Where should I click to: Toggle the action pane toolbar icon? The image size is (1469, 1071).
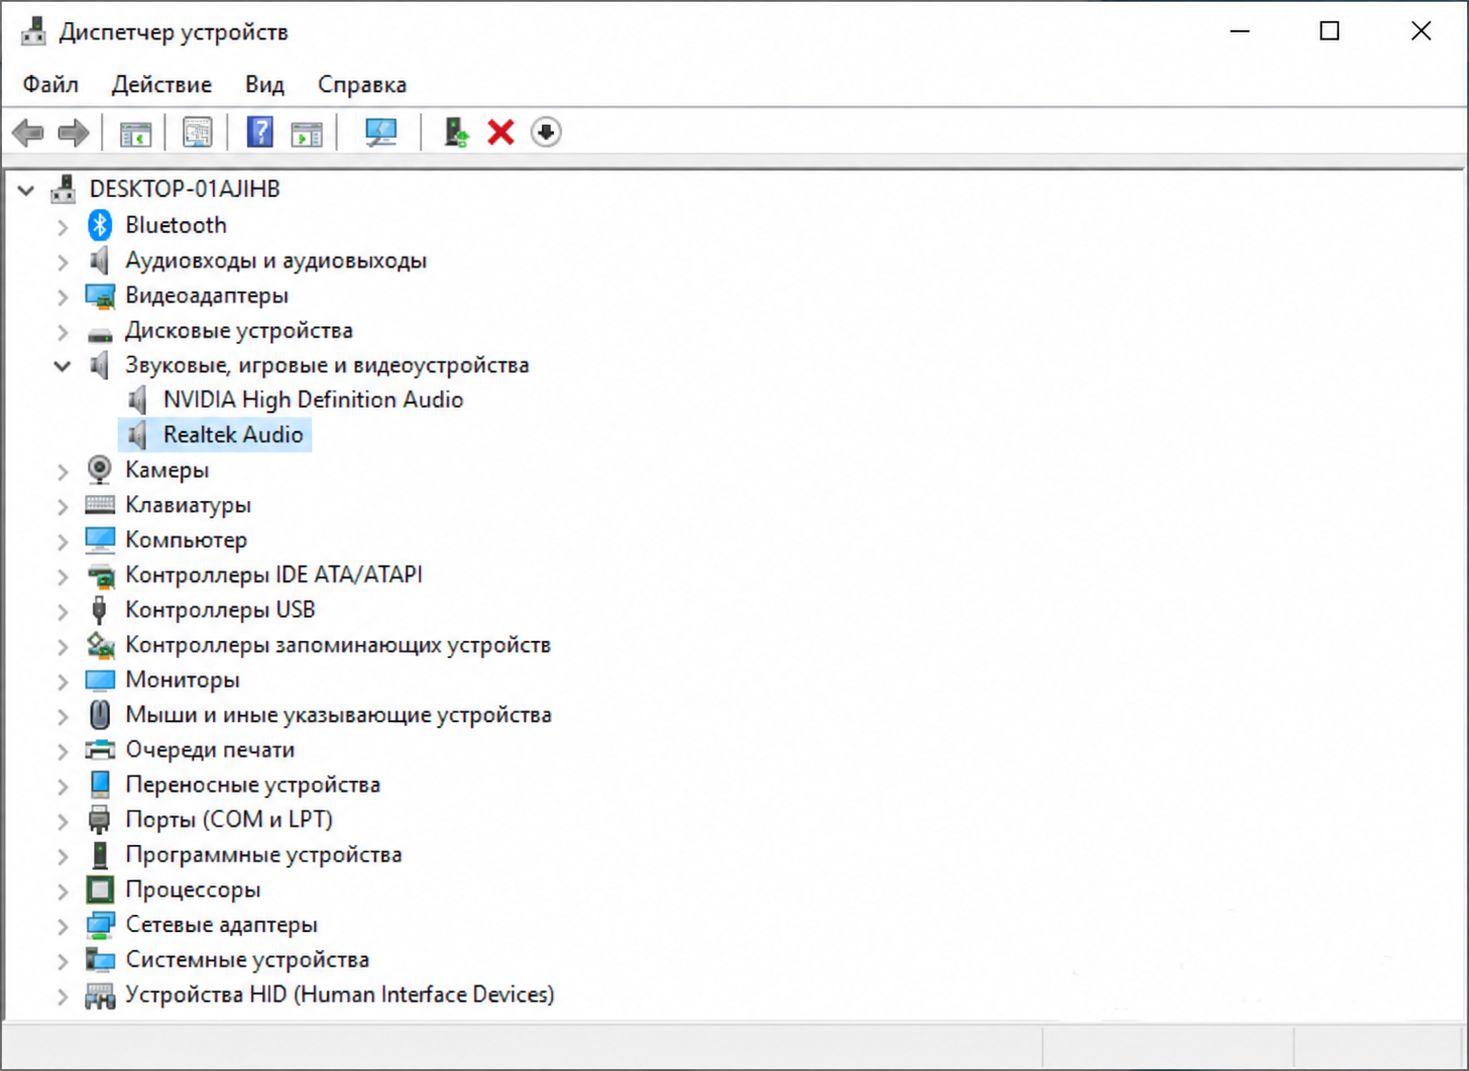point(307,132)
